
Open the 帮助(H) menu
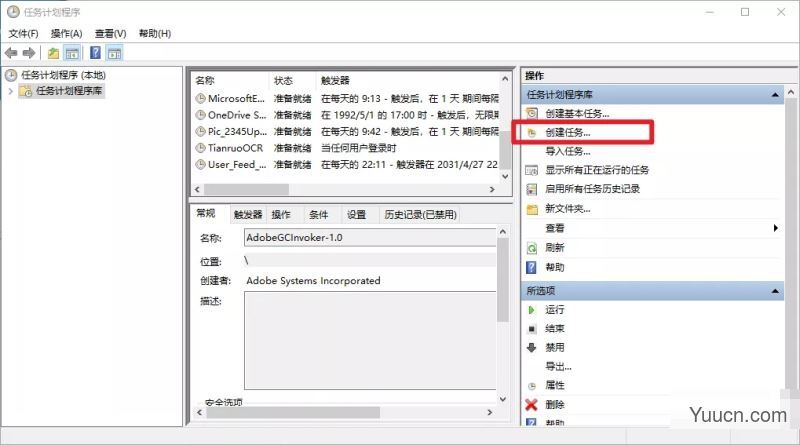155,33
